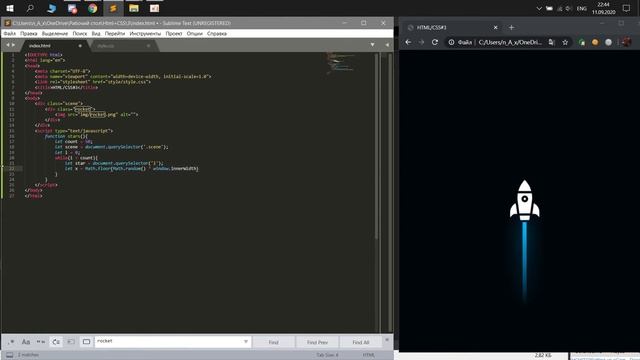Open Sublime Text from the taskbar
Screen dimensions: 640x360
113,8
